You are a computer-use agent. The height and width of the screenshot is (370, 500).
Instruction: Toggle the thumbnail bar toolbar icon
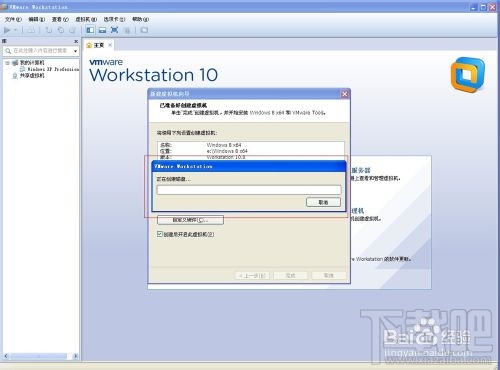[x=102, y=30]
